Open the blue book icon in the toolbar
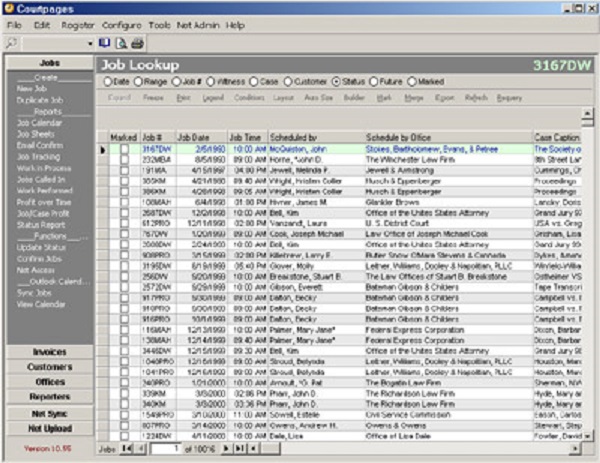Image resolution: width=600 pixels, height=463 pixels. (104, 43)
